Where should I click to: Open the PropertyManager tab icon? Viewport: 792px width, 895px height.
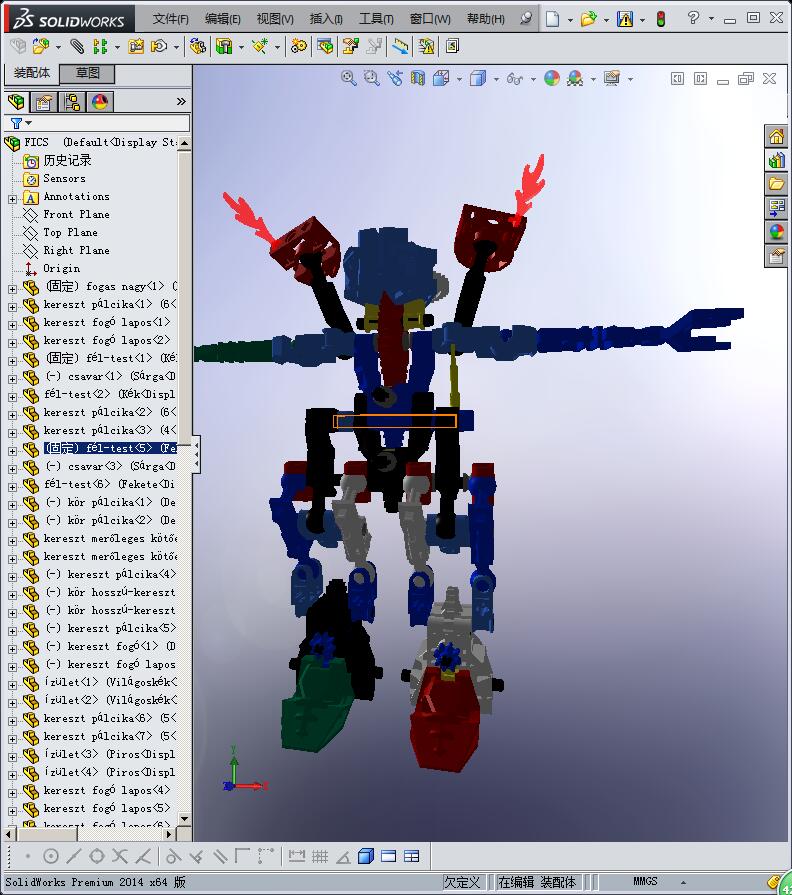point(44,102)
